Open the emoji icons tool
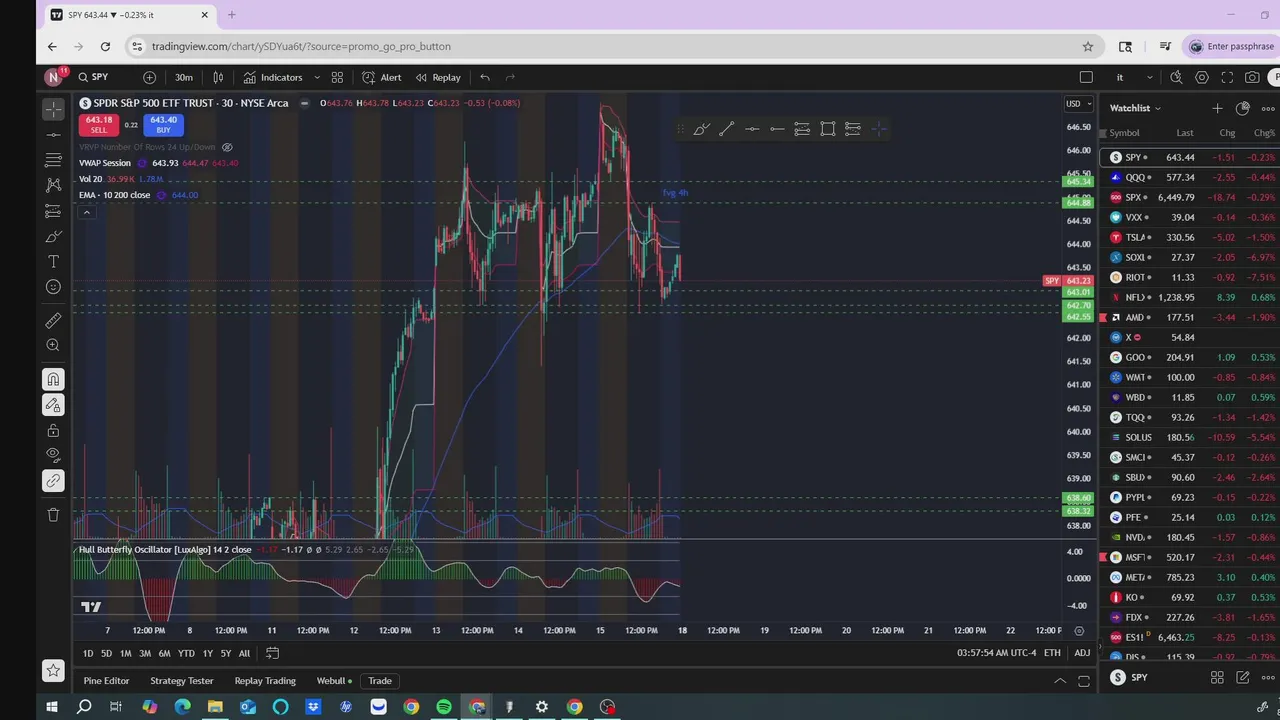Image resolution: width=1280 pixels, height=720 pixels. 53,287
